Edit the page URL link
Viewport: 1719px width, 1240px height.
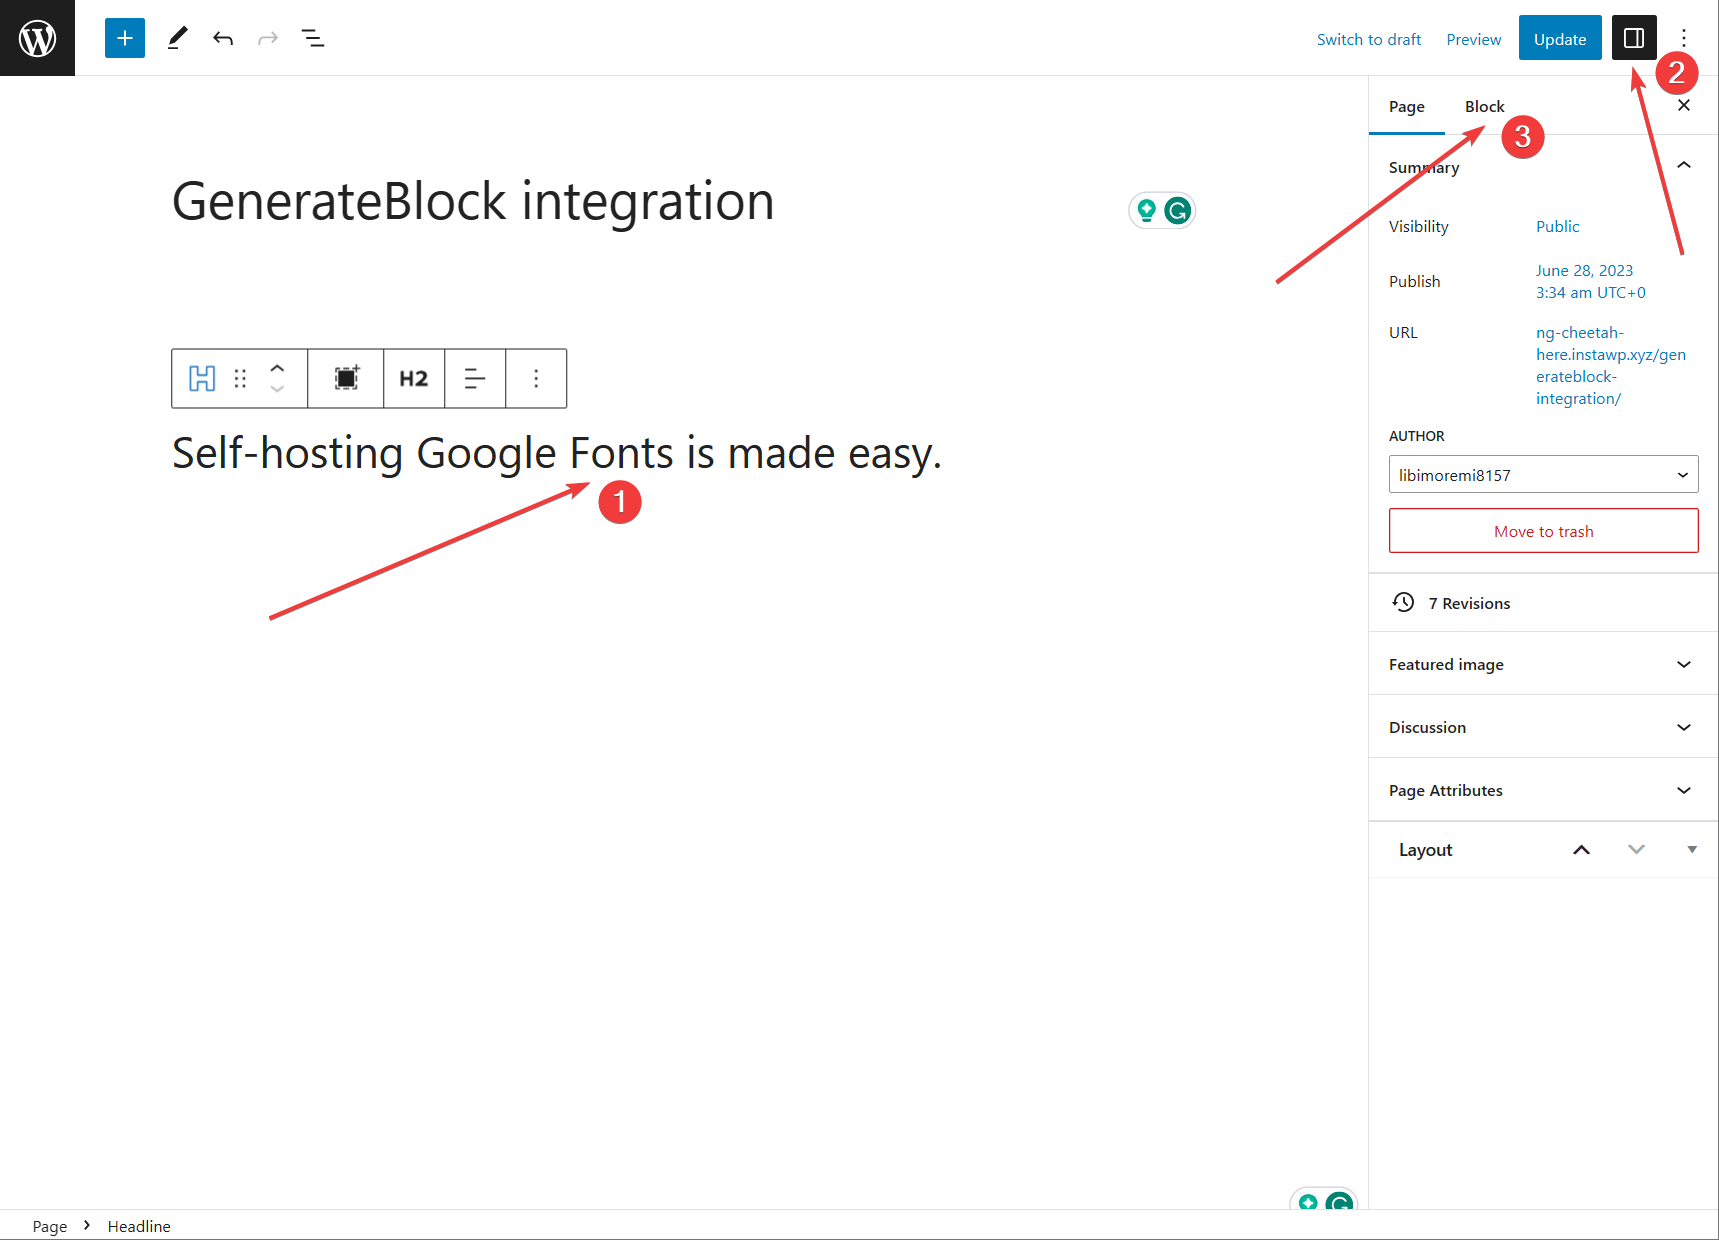1610,365
